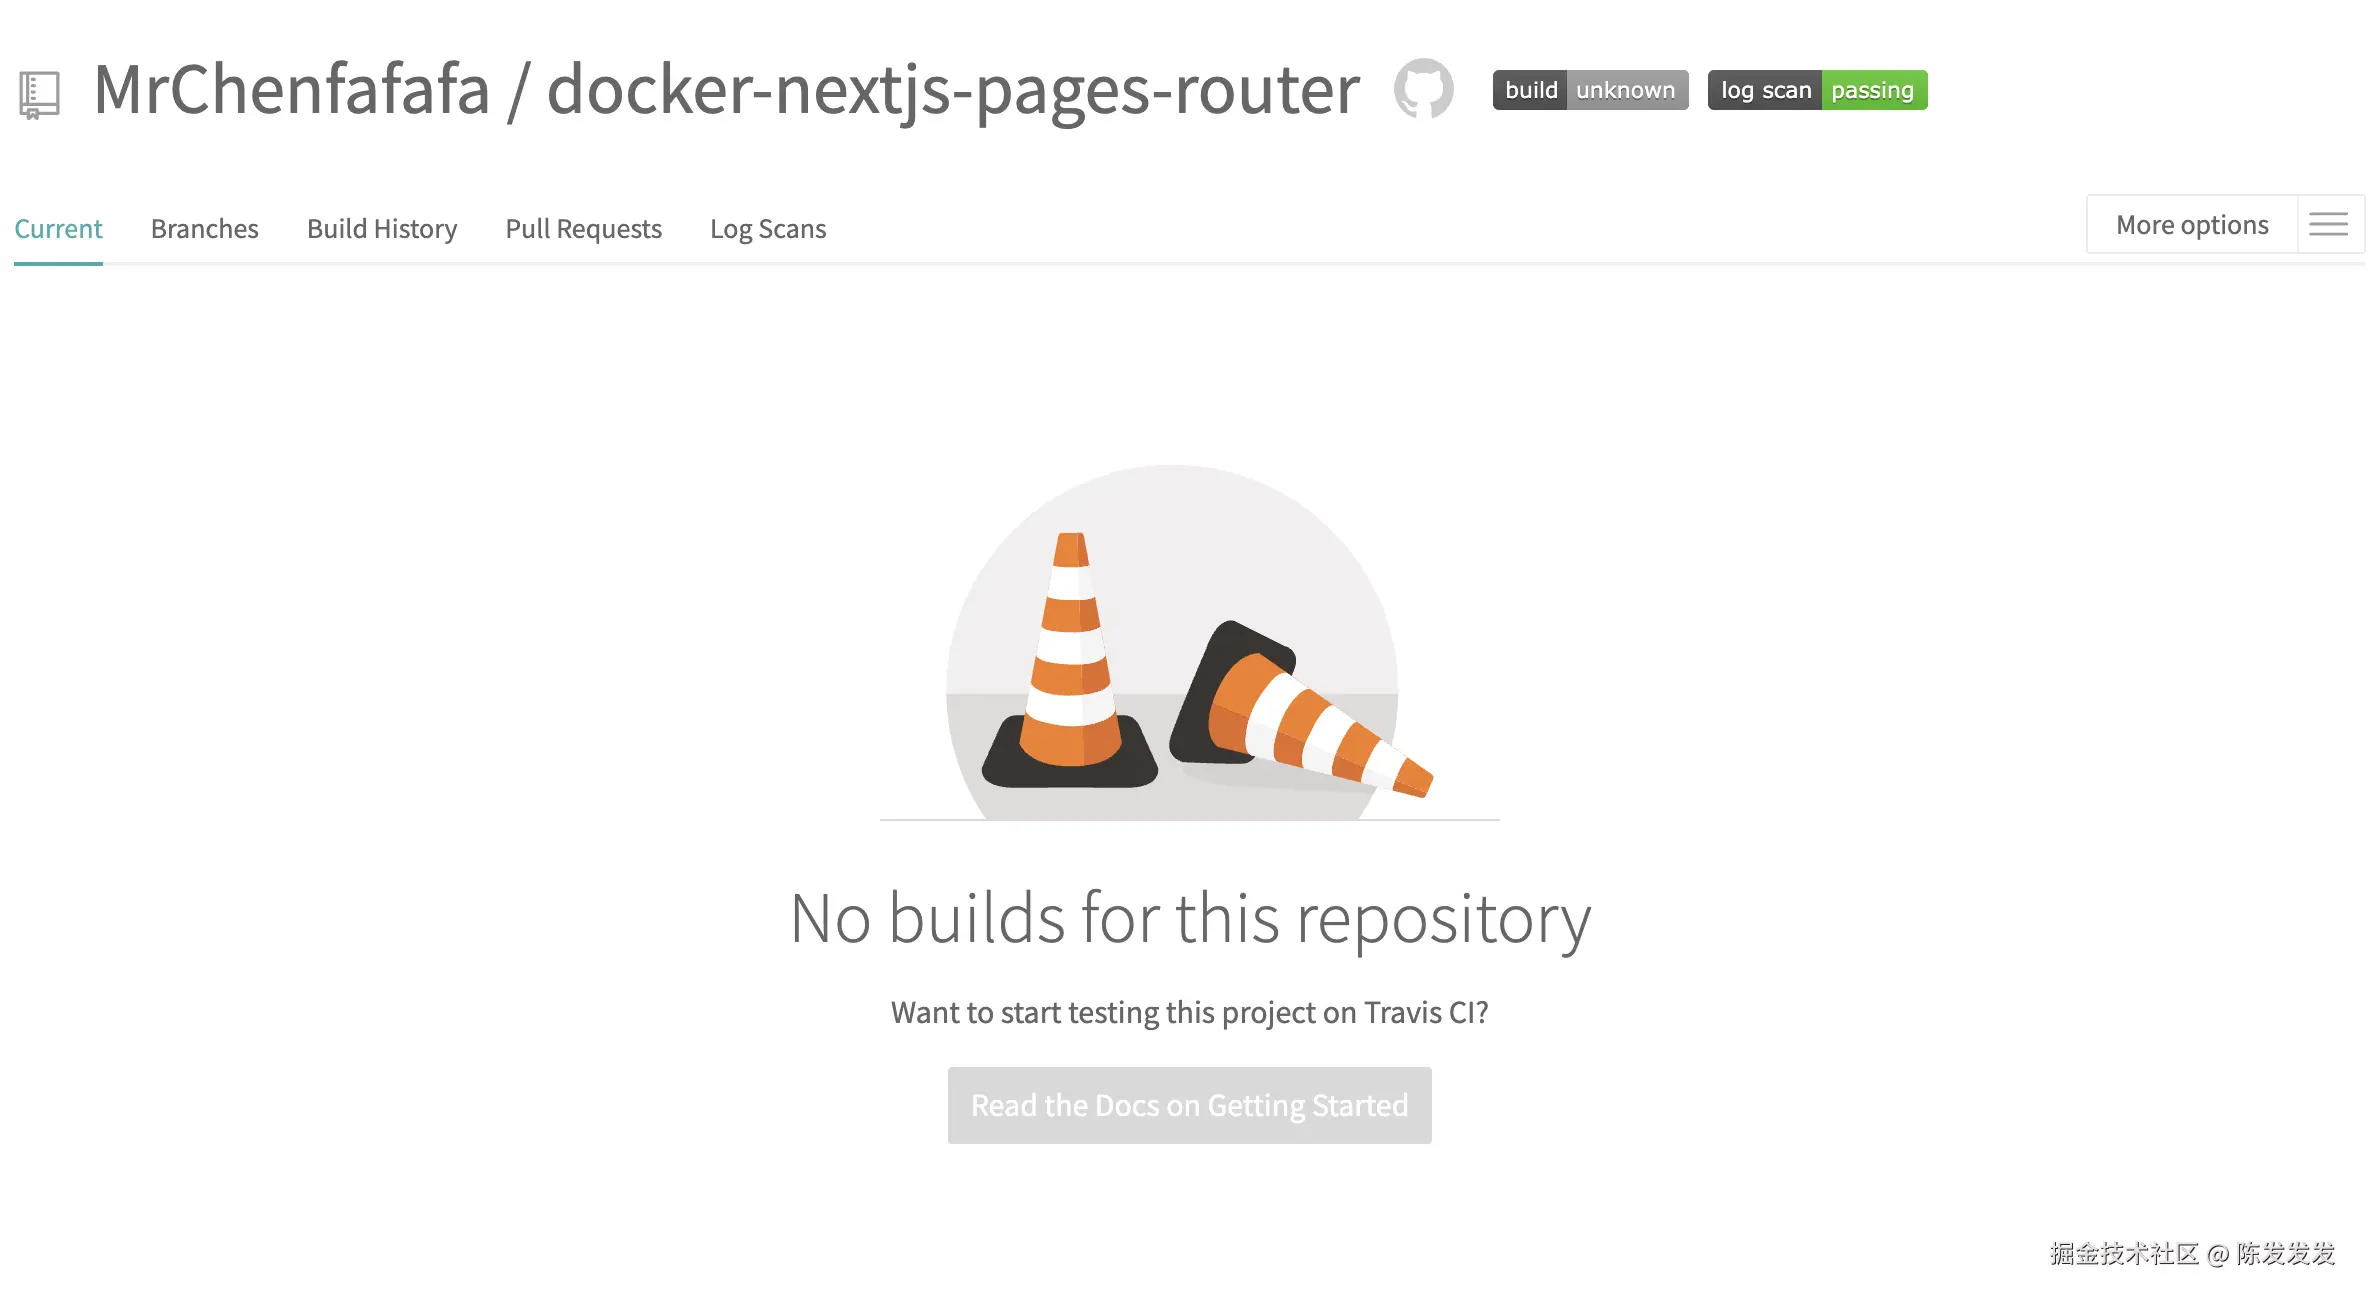Click the Want to start testing text
The height and width of the screenshot is (1300, 2368).
pyautogui.click(x=1190, y=1012)
